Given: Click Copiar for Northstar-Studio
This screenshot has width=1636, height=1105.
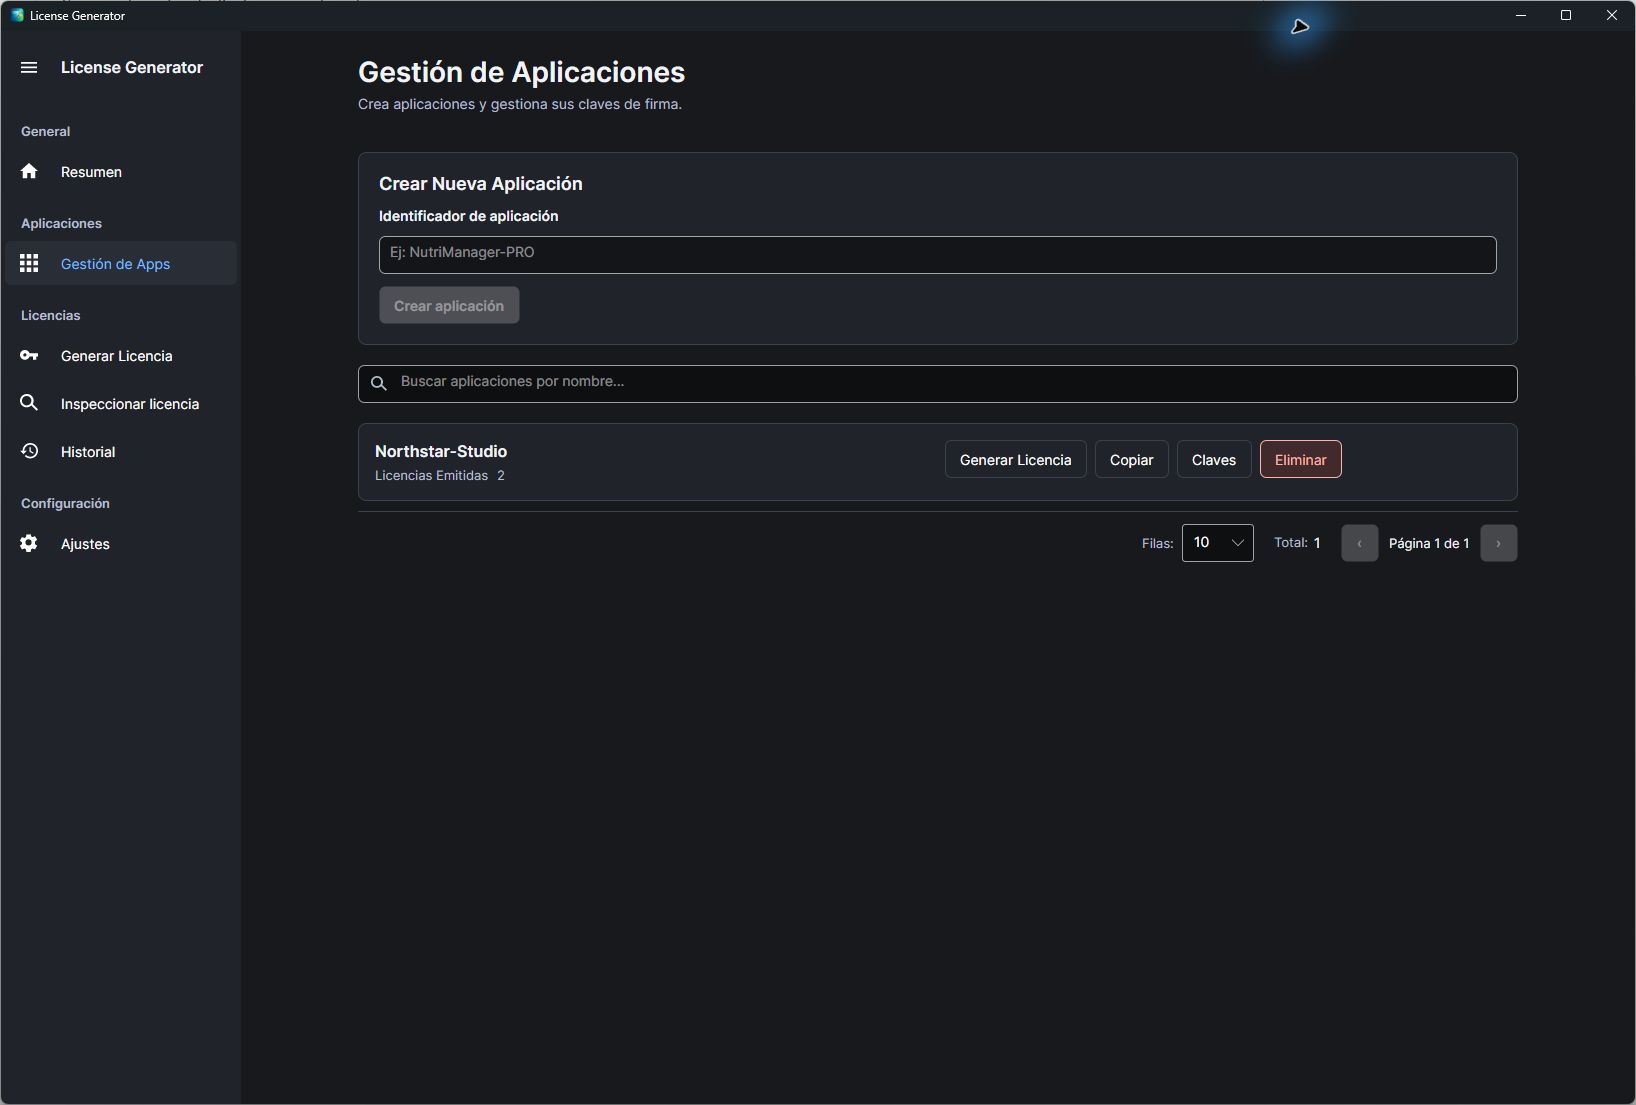Looking at the screenshot, I should (x=1131, y=459).
